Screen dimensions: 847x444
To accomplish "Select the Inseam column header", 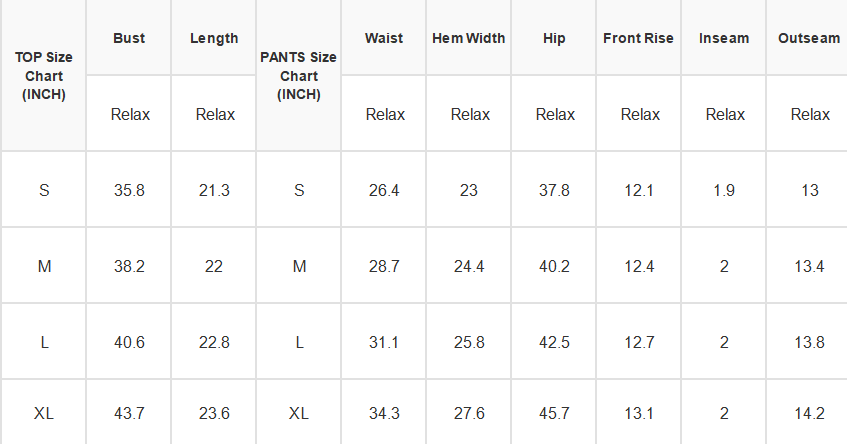I will pyautogui.click(x=724, y=38).
